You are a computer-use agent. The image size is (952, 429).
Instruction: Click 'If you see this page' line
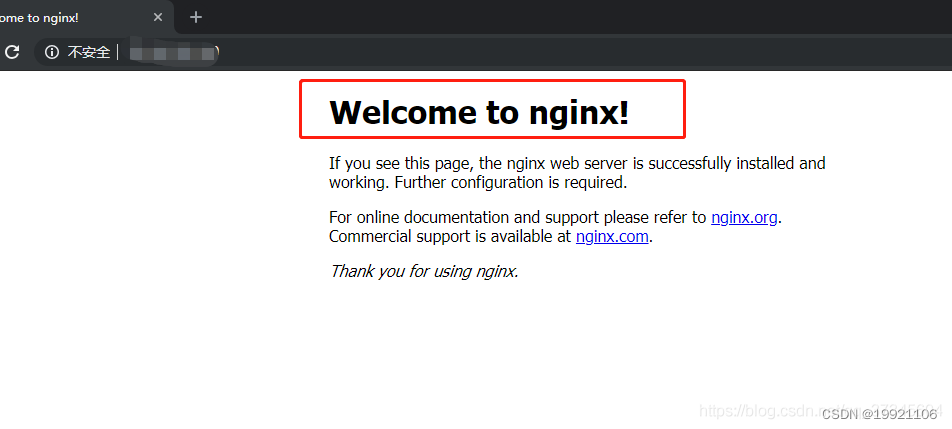coord(577,164)
